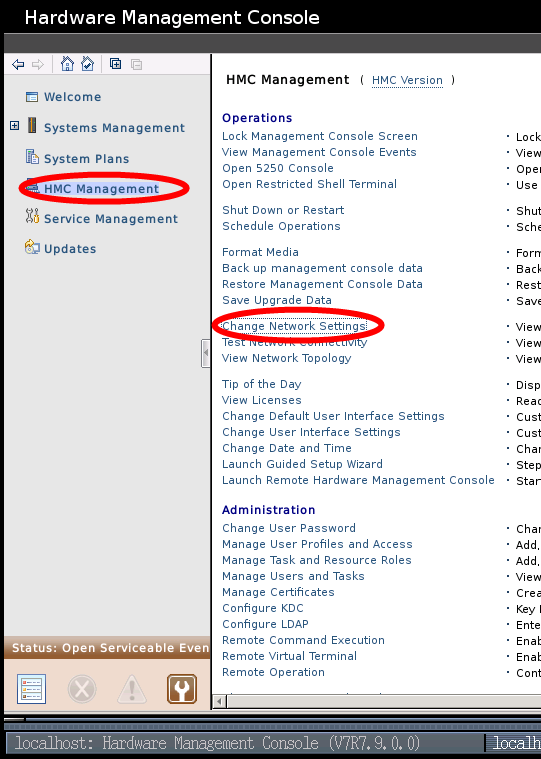Open Manage User Profiles and Access
The width and height of the screenshot is (541, 759).
(317, 544)
